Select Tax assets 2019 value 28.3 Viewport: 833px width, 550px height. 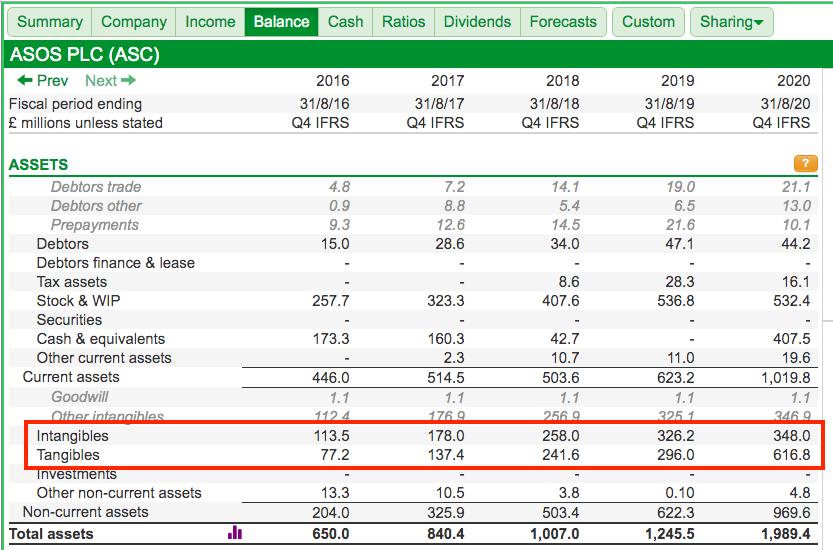[679, 282]
